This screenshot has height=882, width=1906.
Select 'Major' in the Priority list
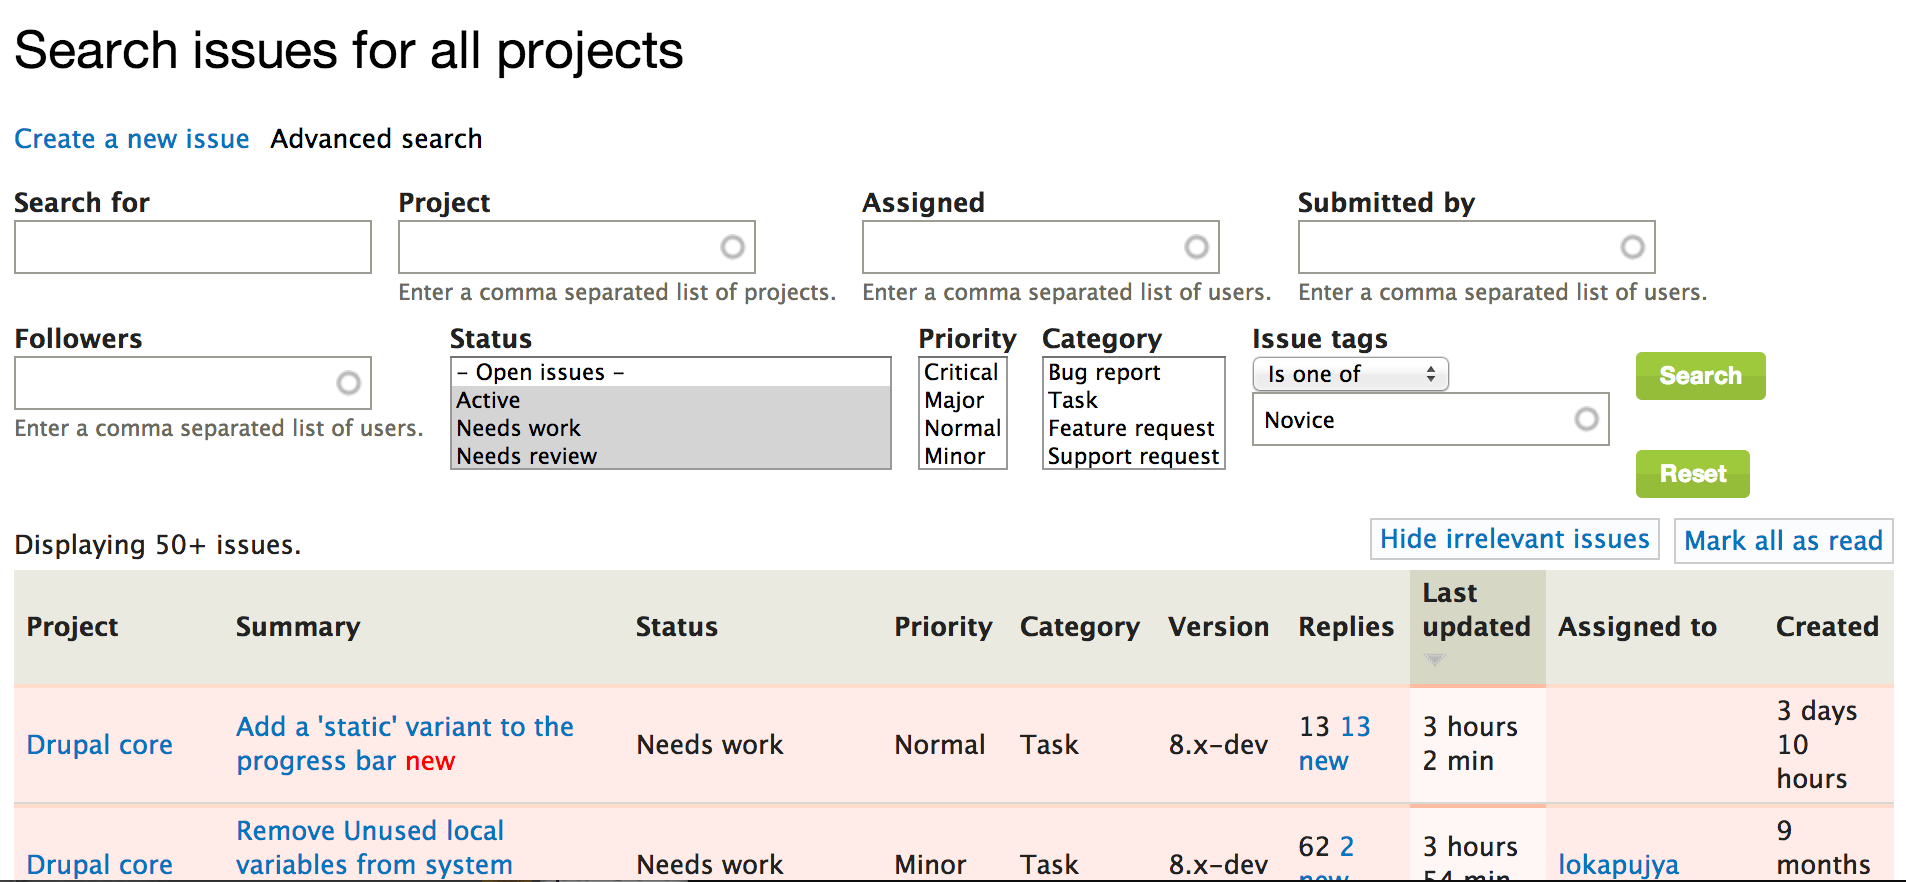click(x=962, y=400)
